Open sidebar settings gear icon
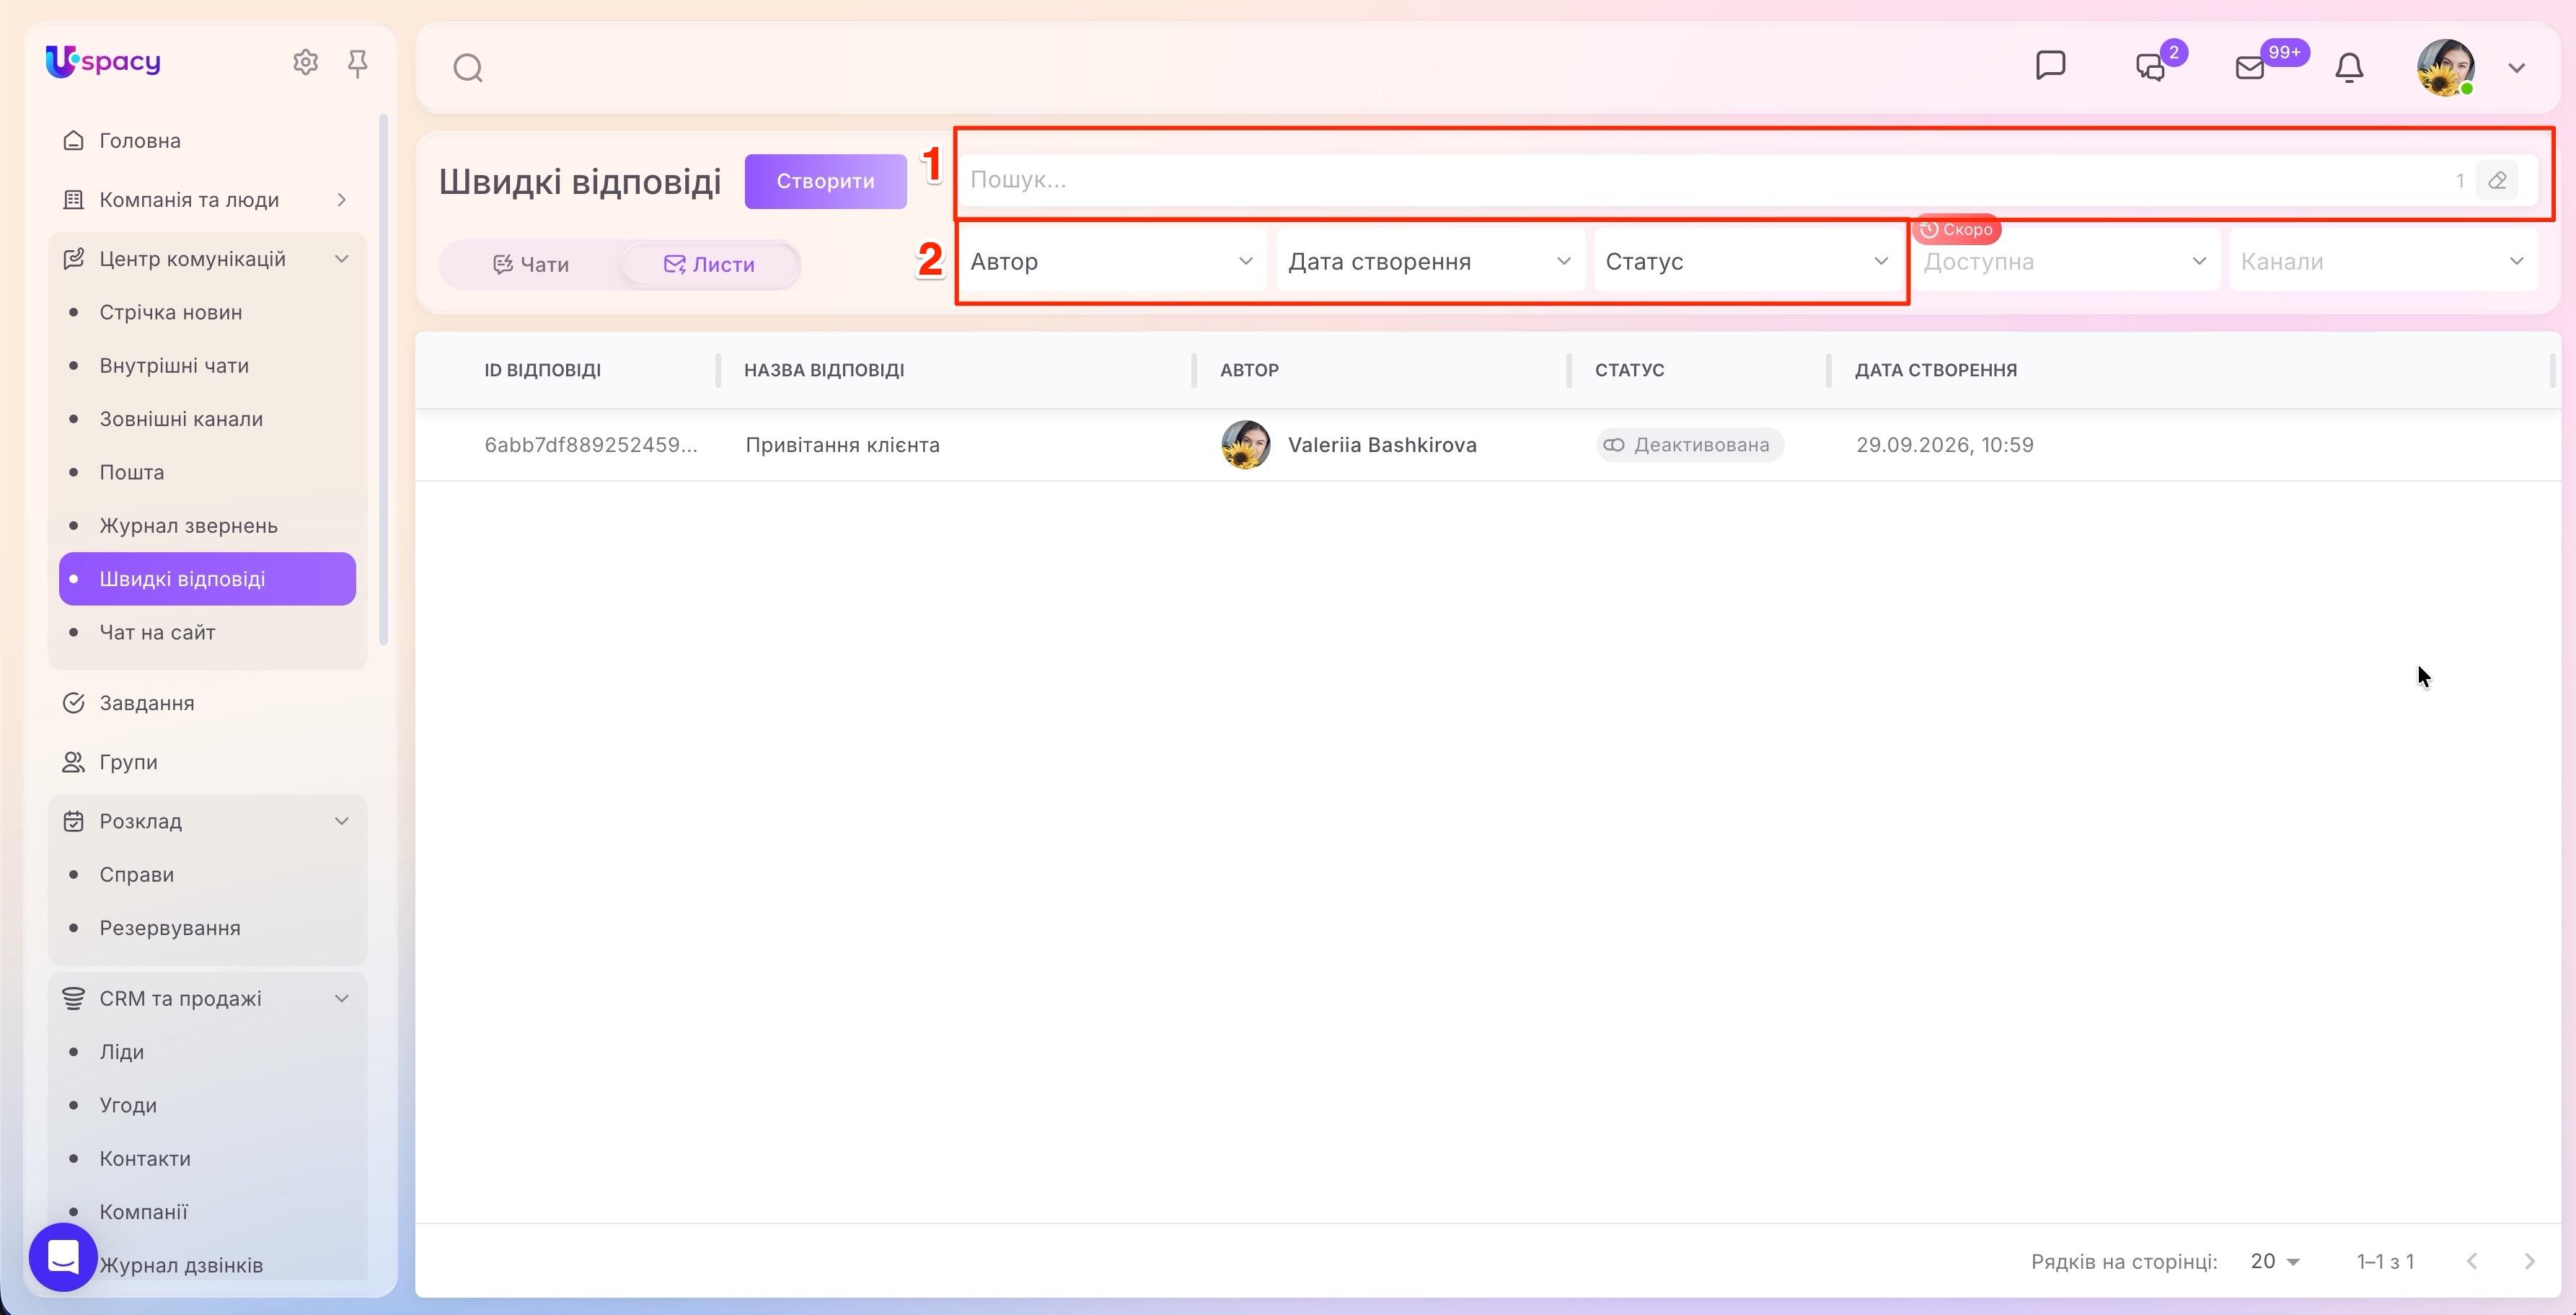Viewport: 2576px width, 1315px height. (x=305, y=63)
